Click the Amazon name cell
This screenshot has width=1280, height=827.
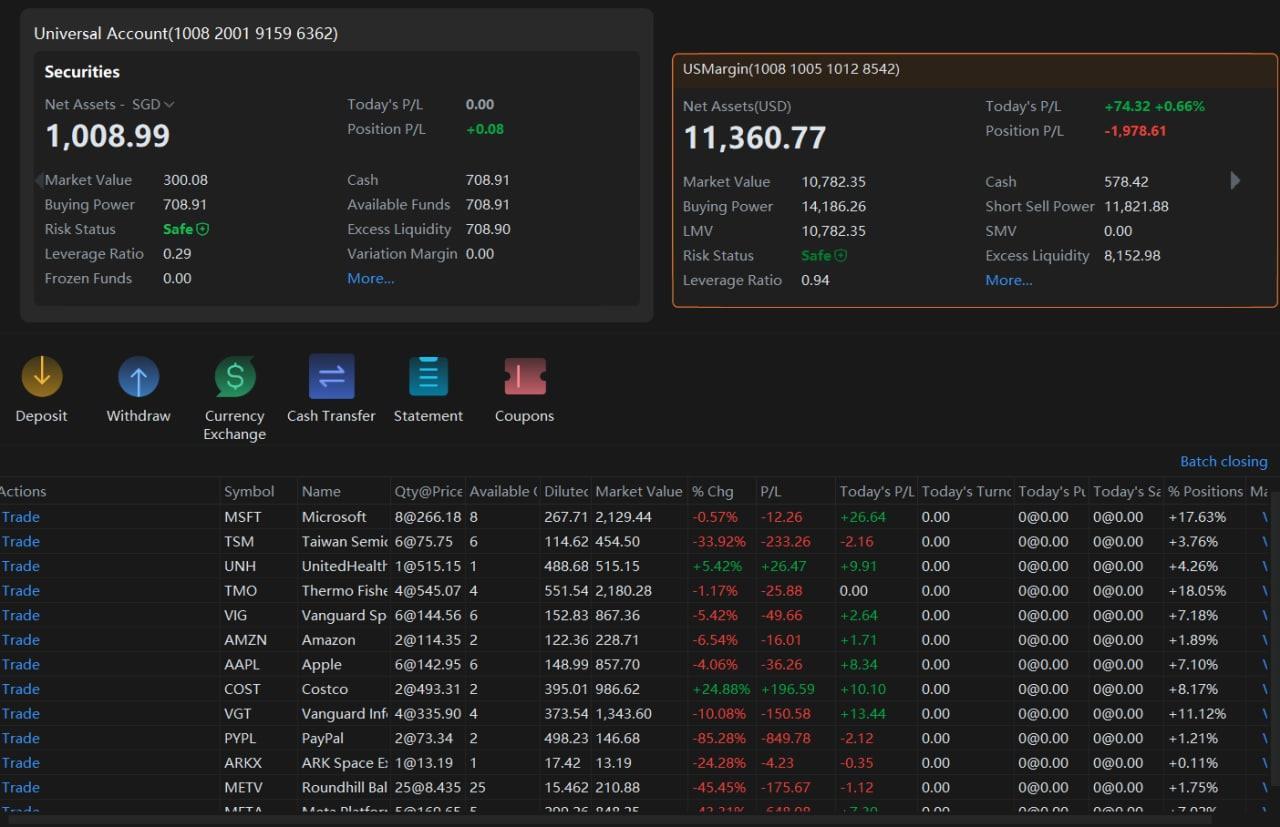point(328,640)
